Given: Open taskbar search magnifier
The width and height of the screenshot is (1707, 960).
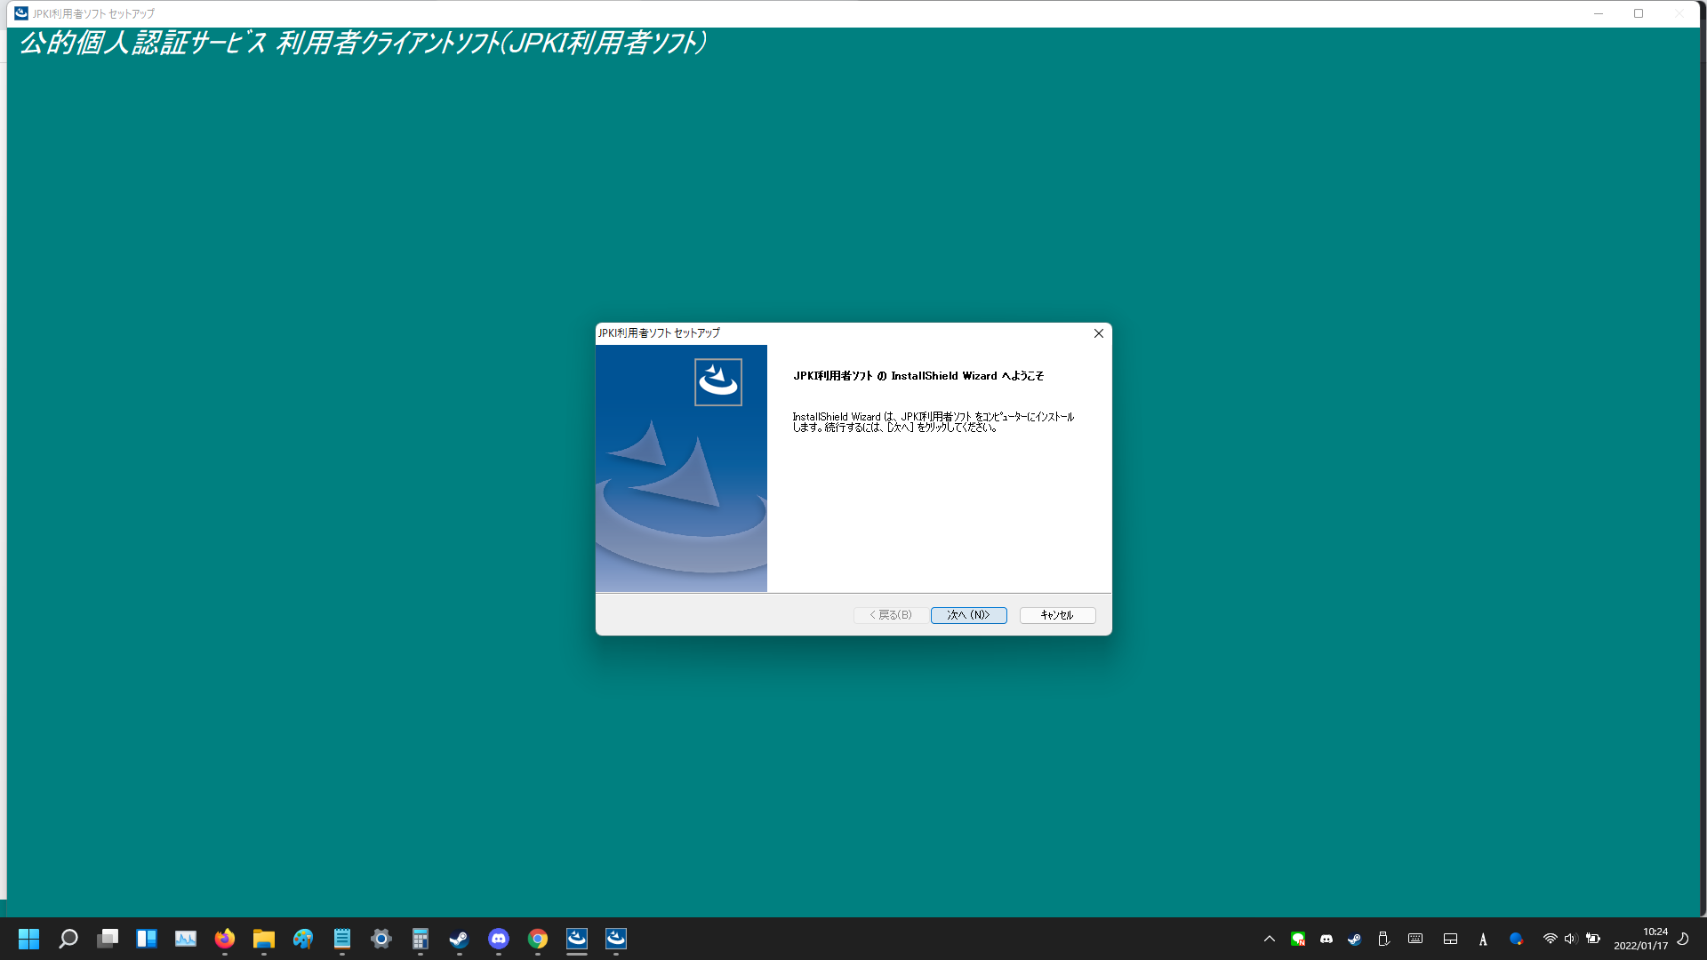Looking at the screenshot, I should pyautogui.click(x=68, y=939).
